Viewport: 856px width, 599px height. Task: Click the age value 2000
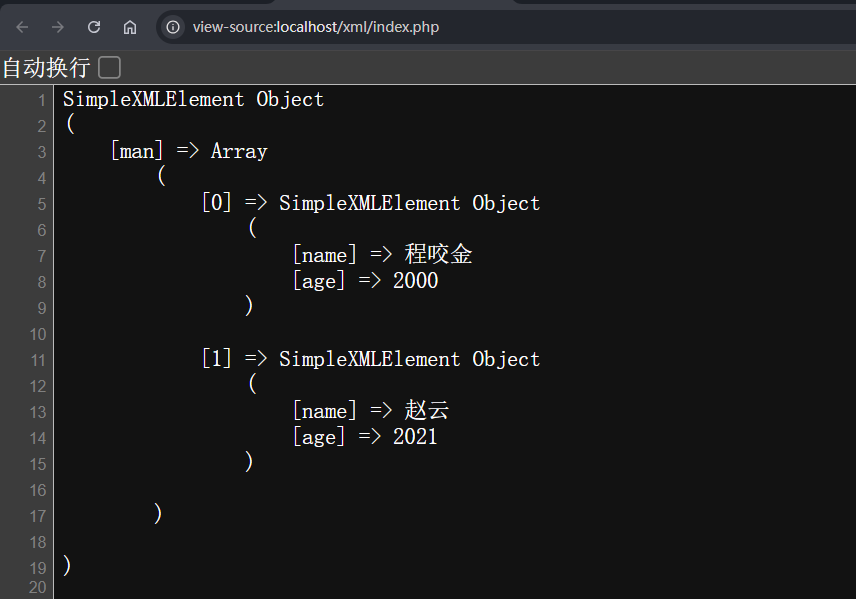(415, 281)
